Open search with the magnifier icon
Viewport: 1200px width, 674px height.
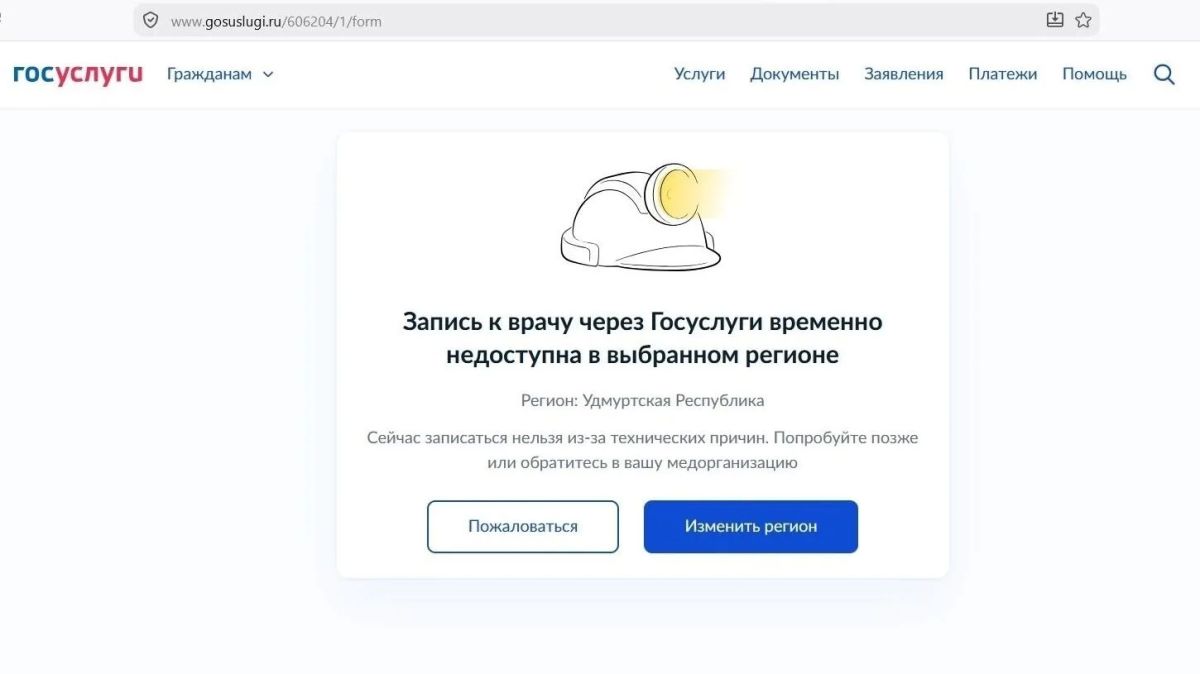point(1164,74)
